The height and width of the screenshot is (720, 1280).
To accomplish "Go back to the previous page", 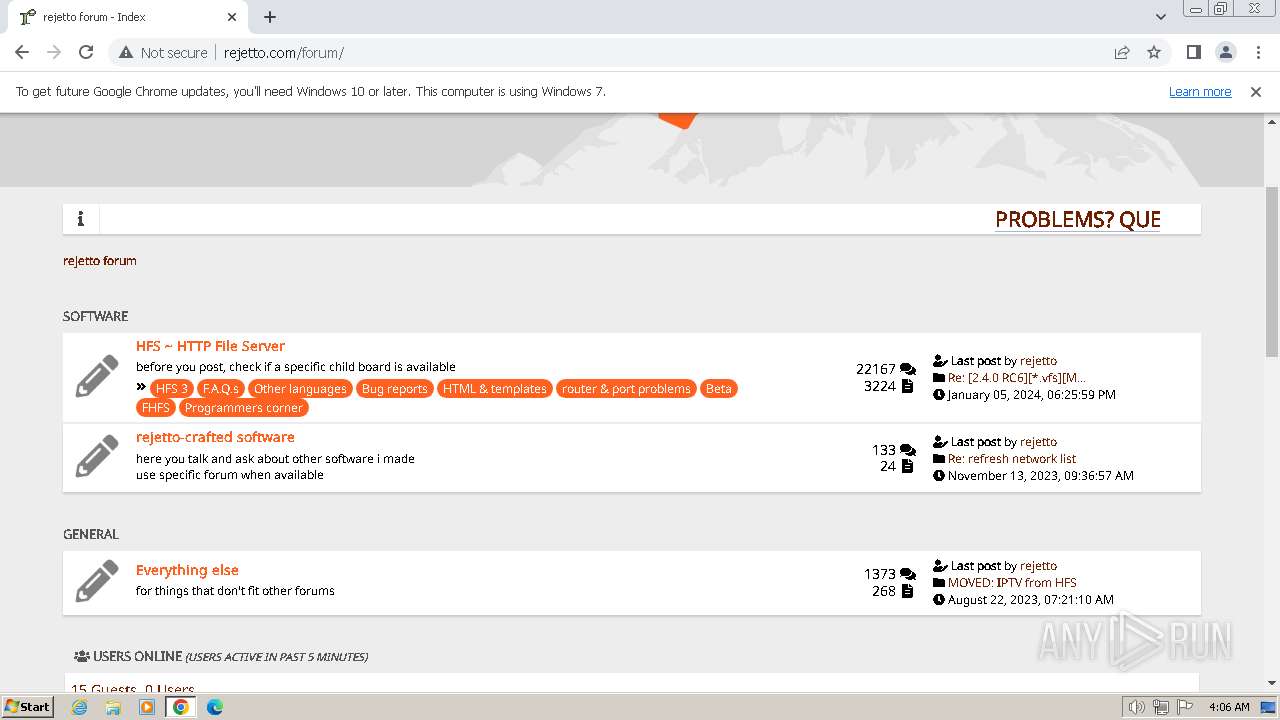I will (x=22, y=52).
